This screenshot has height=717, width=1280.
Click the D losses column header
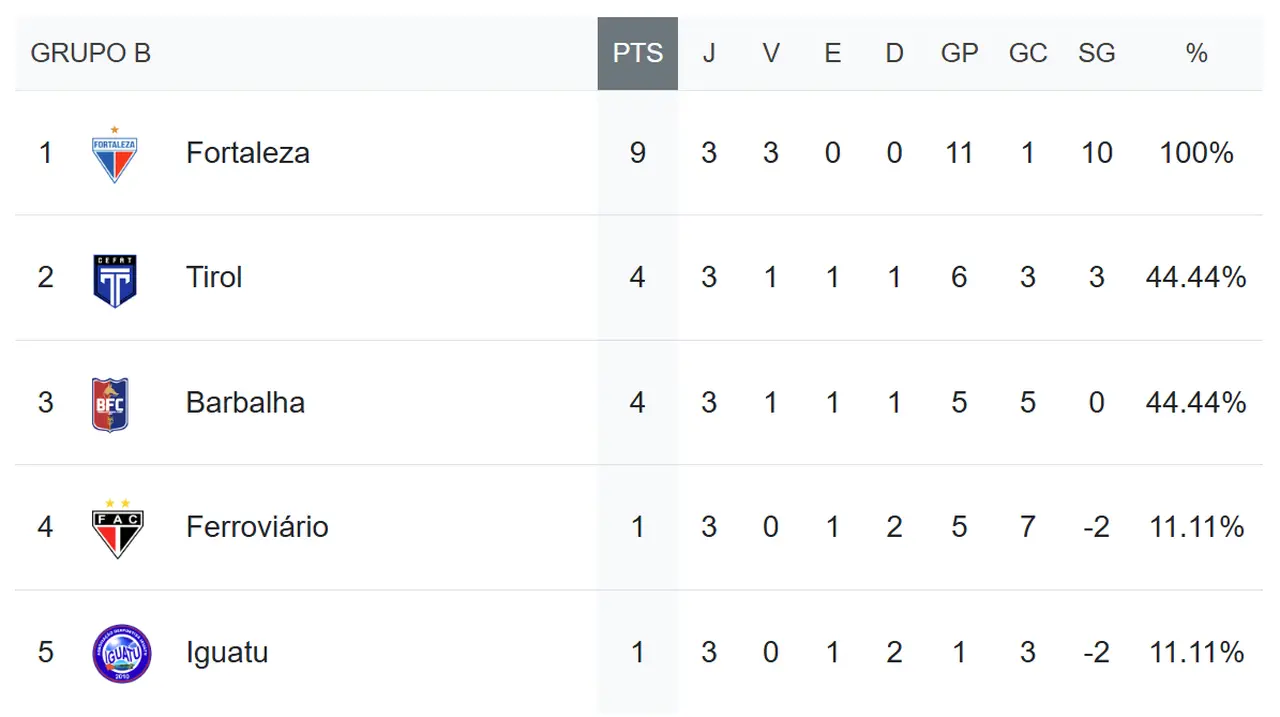pos(894,54)
